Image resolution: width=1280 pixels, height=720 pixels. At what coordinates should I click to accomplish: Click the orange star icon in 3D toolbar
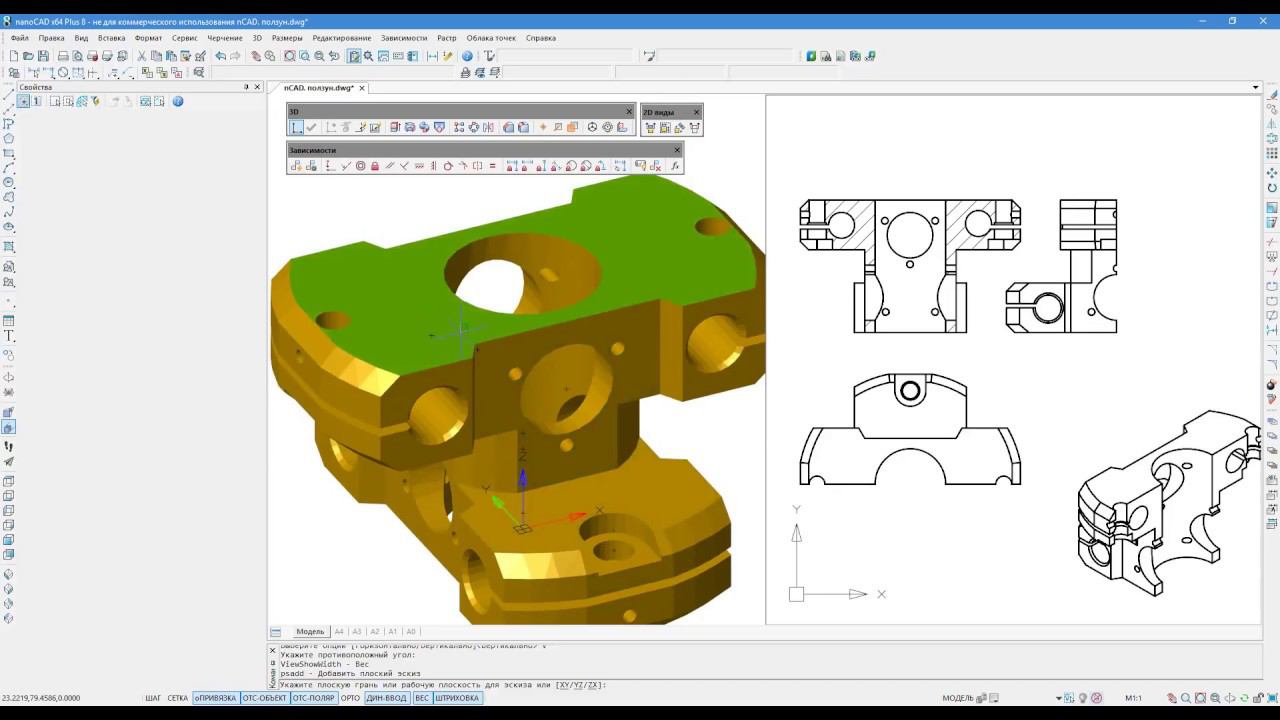click(x=543, y=127)
